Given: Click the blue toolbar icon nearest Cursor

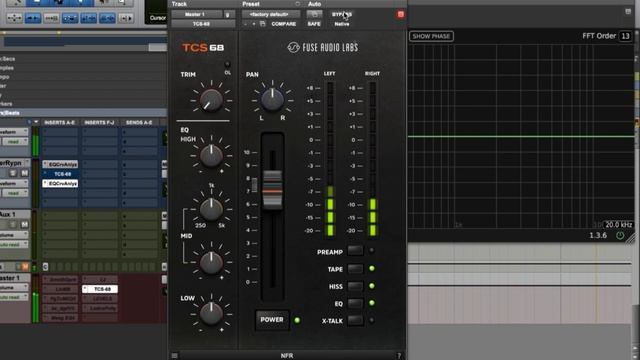Looking at the screenshot, I should 107,18.
